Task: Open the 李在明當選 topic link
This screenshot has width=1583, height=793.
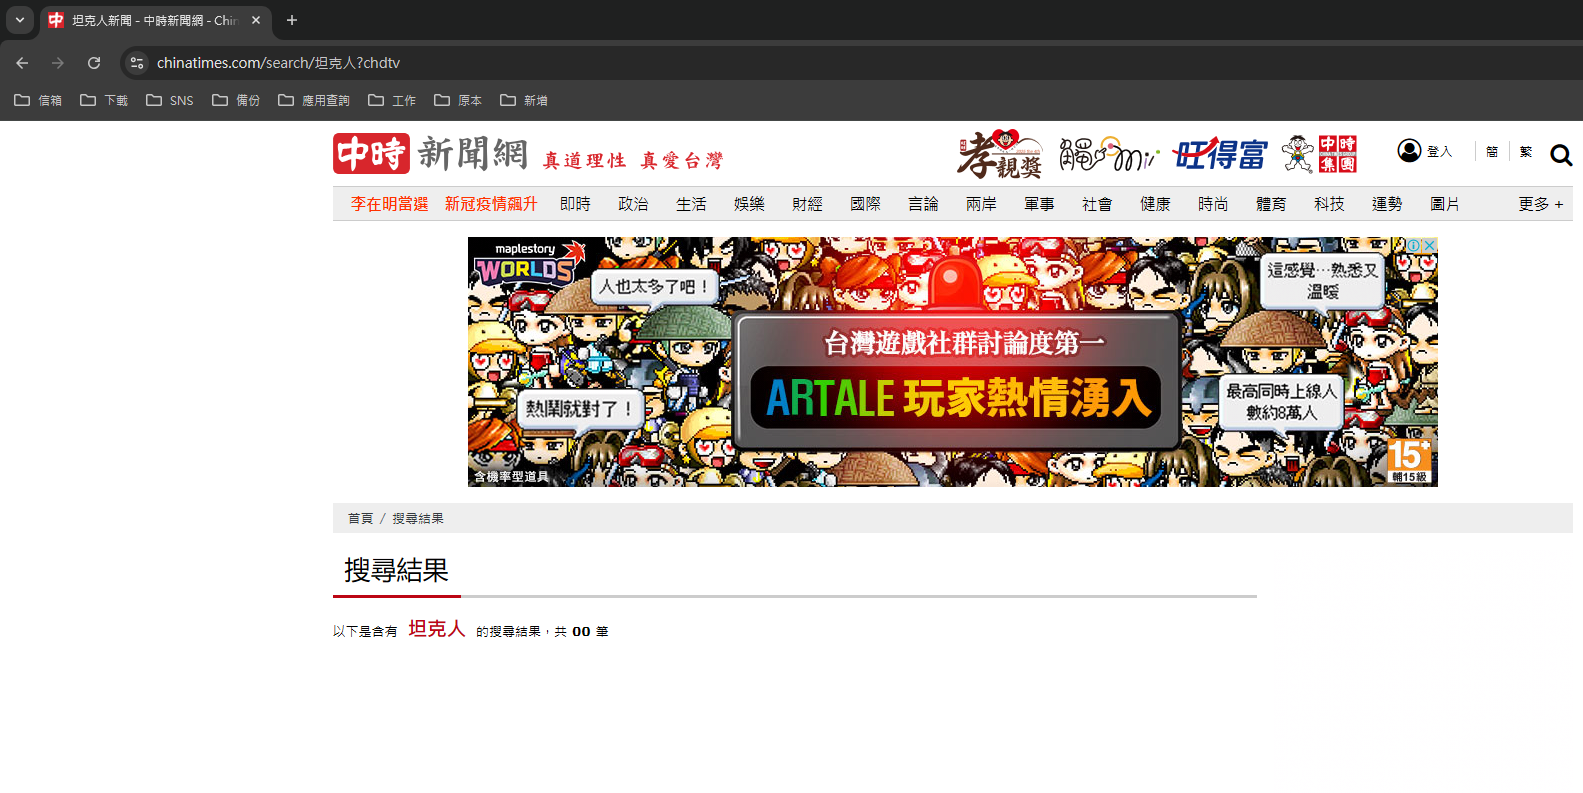Action: point(389,204)
